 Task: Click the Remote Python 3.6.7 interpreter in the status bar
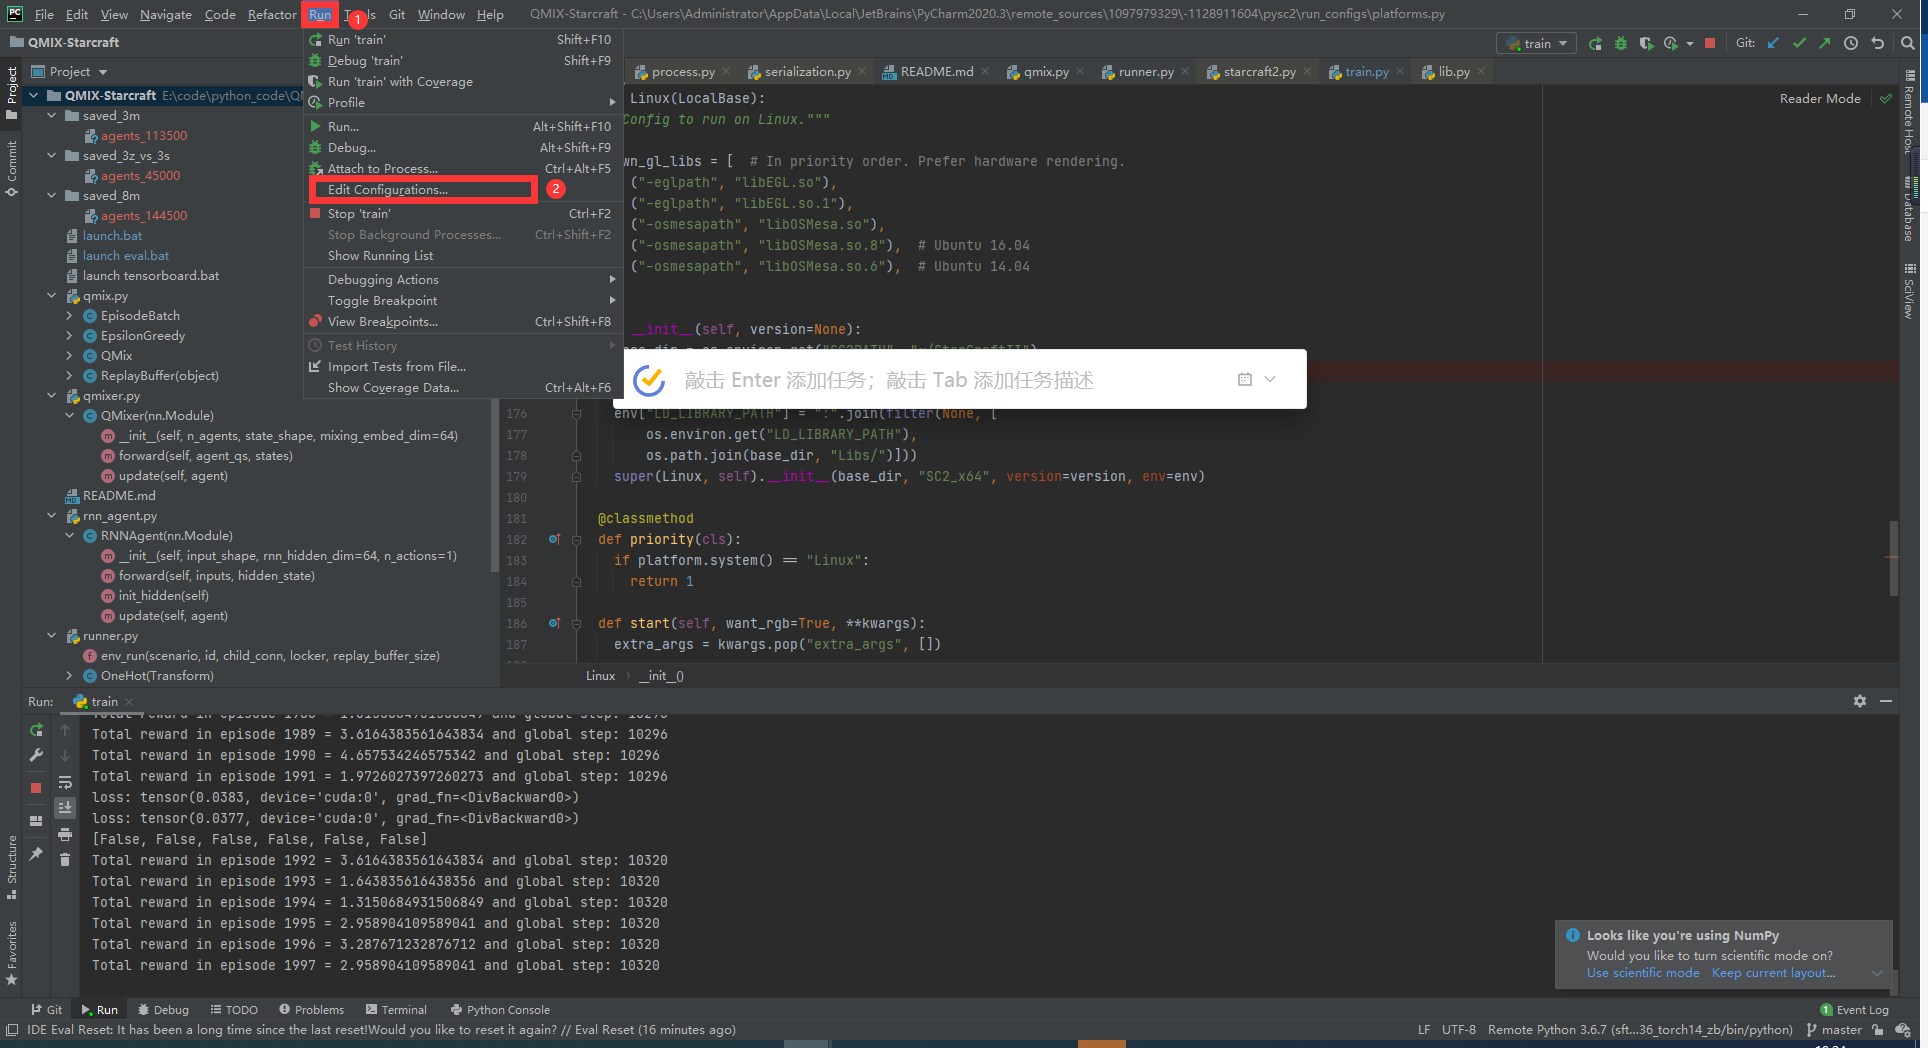[1640, 1030]
